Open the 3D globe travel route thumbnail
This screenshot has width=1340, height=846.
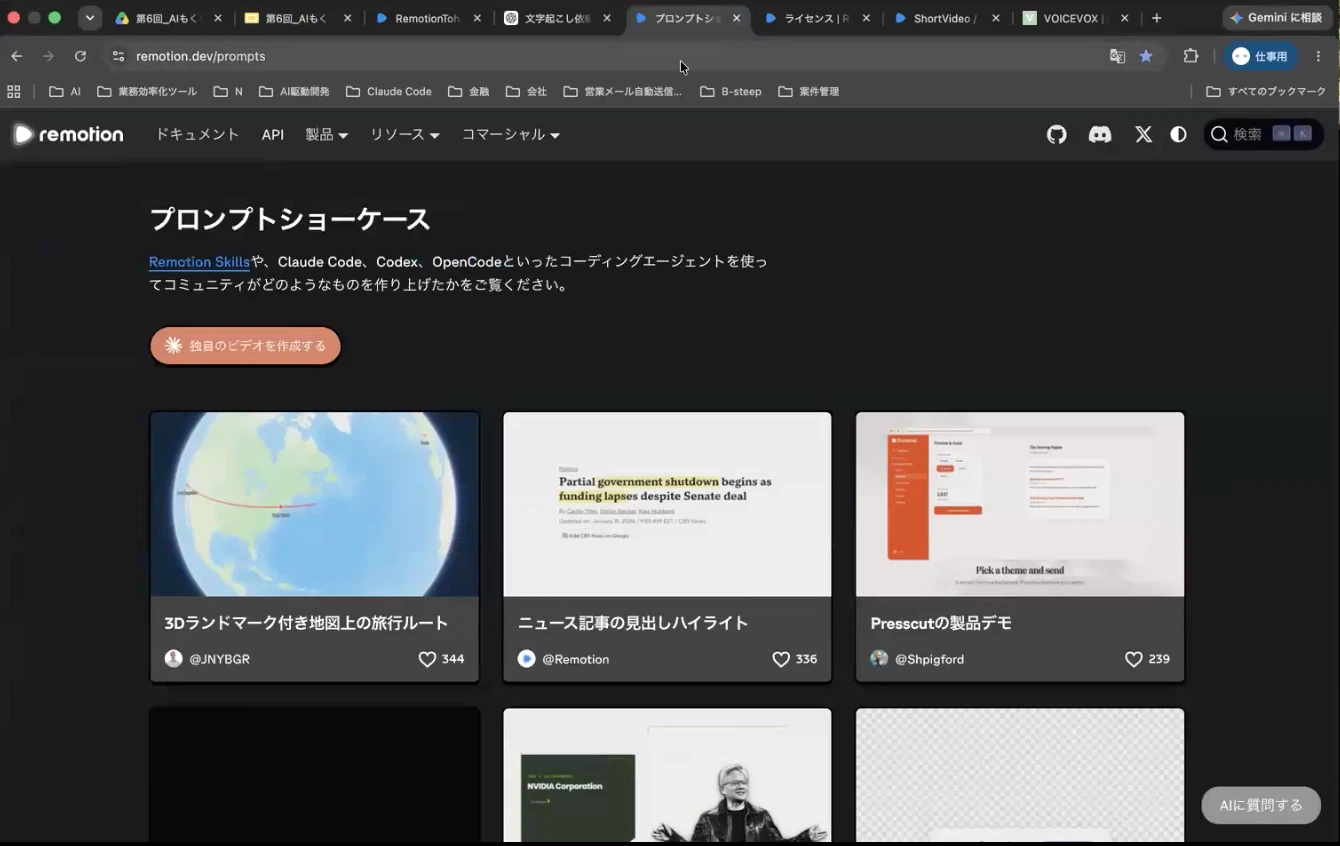(314, 504)
